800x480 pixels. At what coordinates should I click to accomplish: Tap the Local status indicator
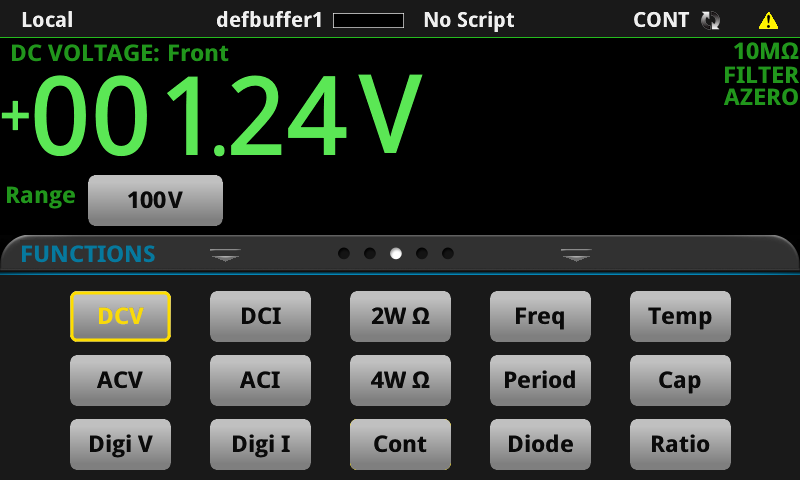pos(47,20)
